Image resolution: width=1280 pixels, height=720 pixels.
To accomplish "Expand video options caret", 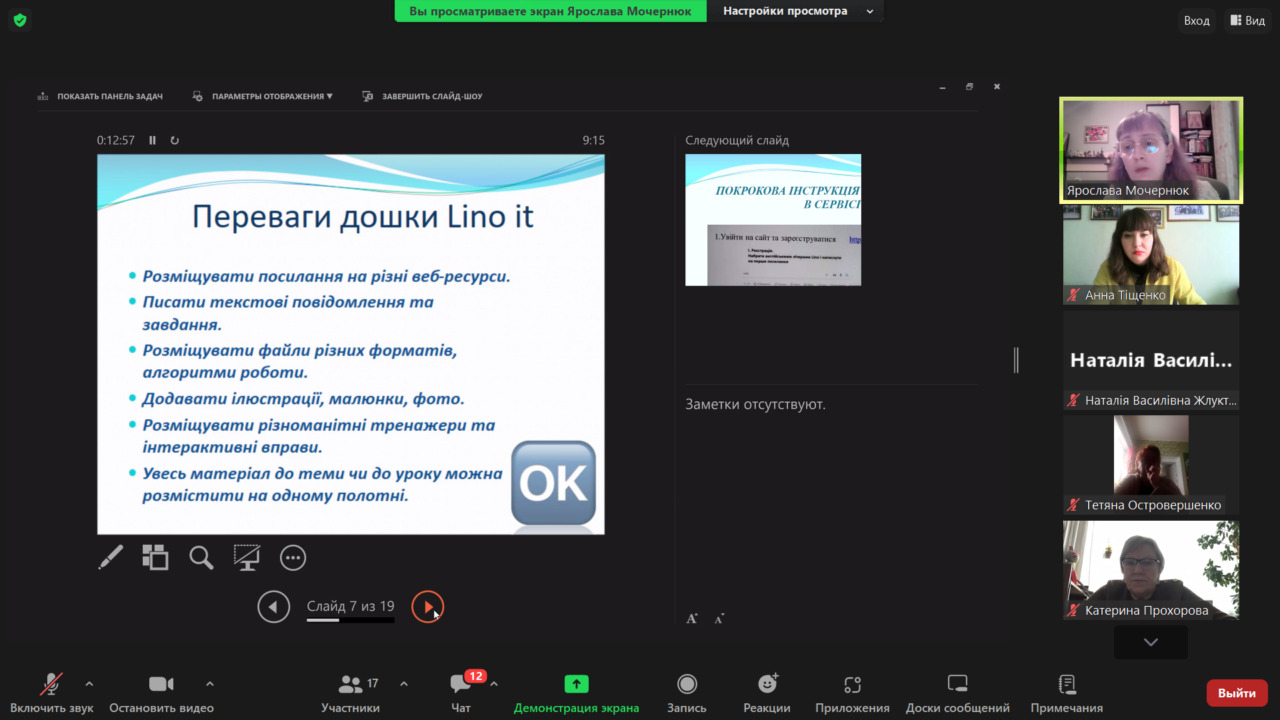I will (x=209, y=684).
